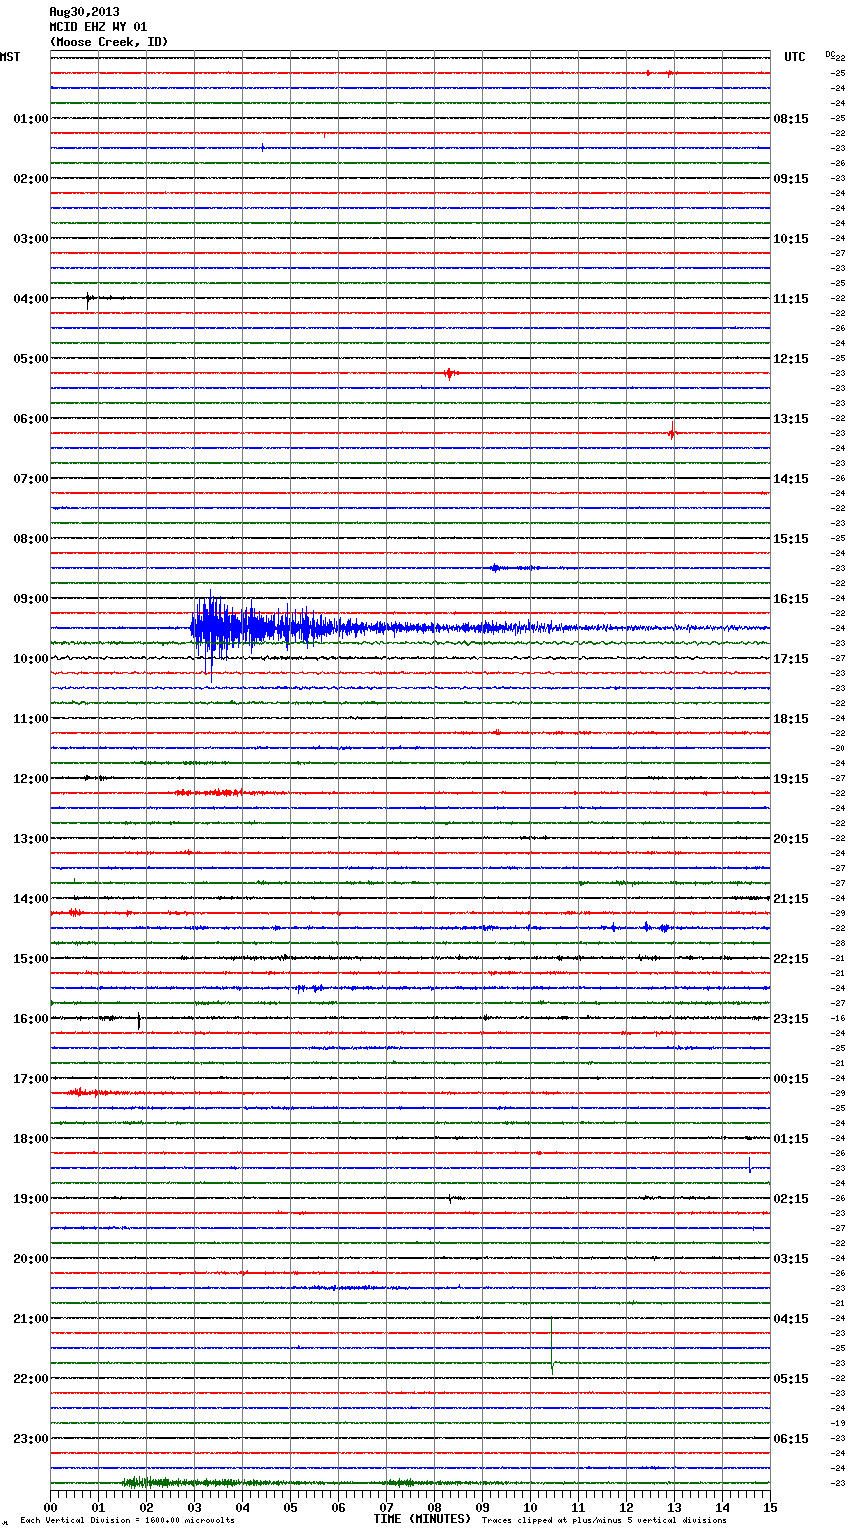
Task: Click the UTC timezone header
Action: (794, 57)
